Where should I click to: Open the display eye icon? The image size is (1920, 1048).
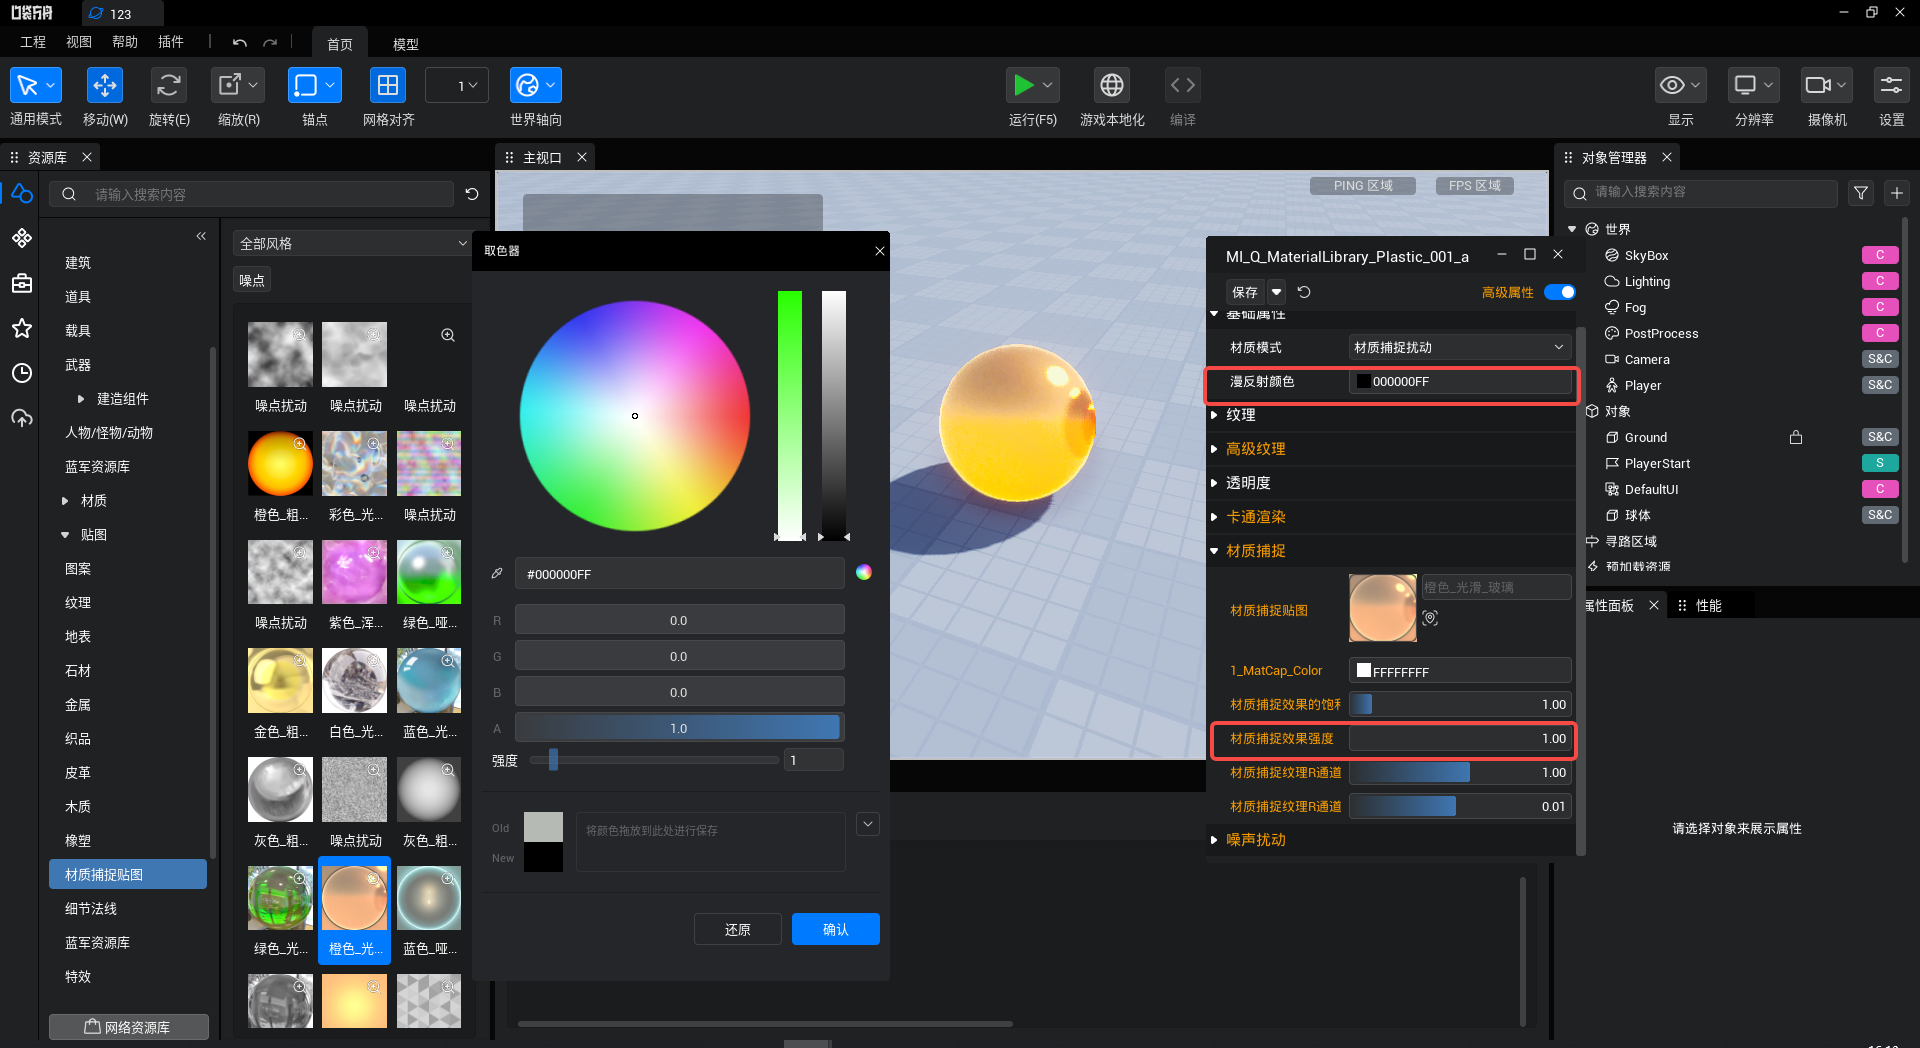[1672, 86]
